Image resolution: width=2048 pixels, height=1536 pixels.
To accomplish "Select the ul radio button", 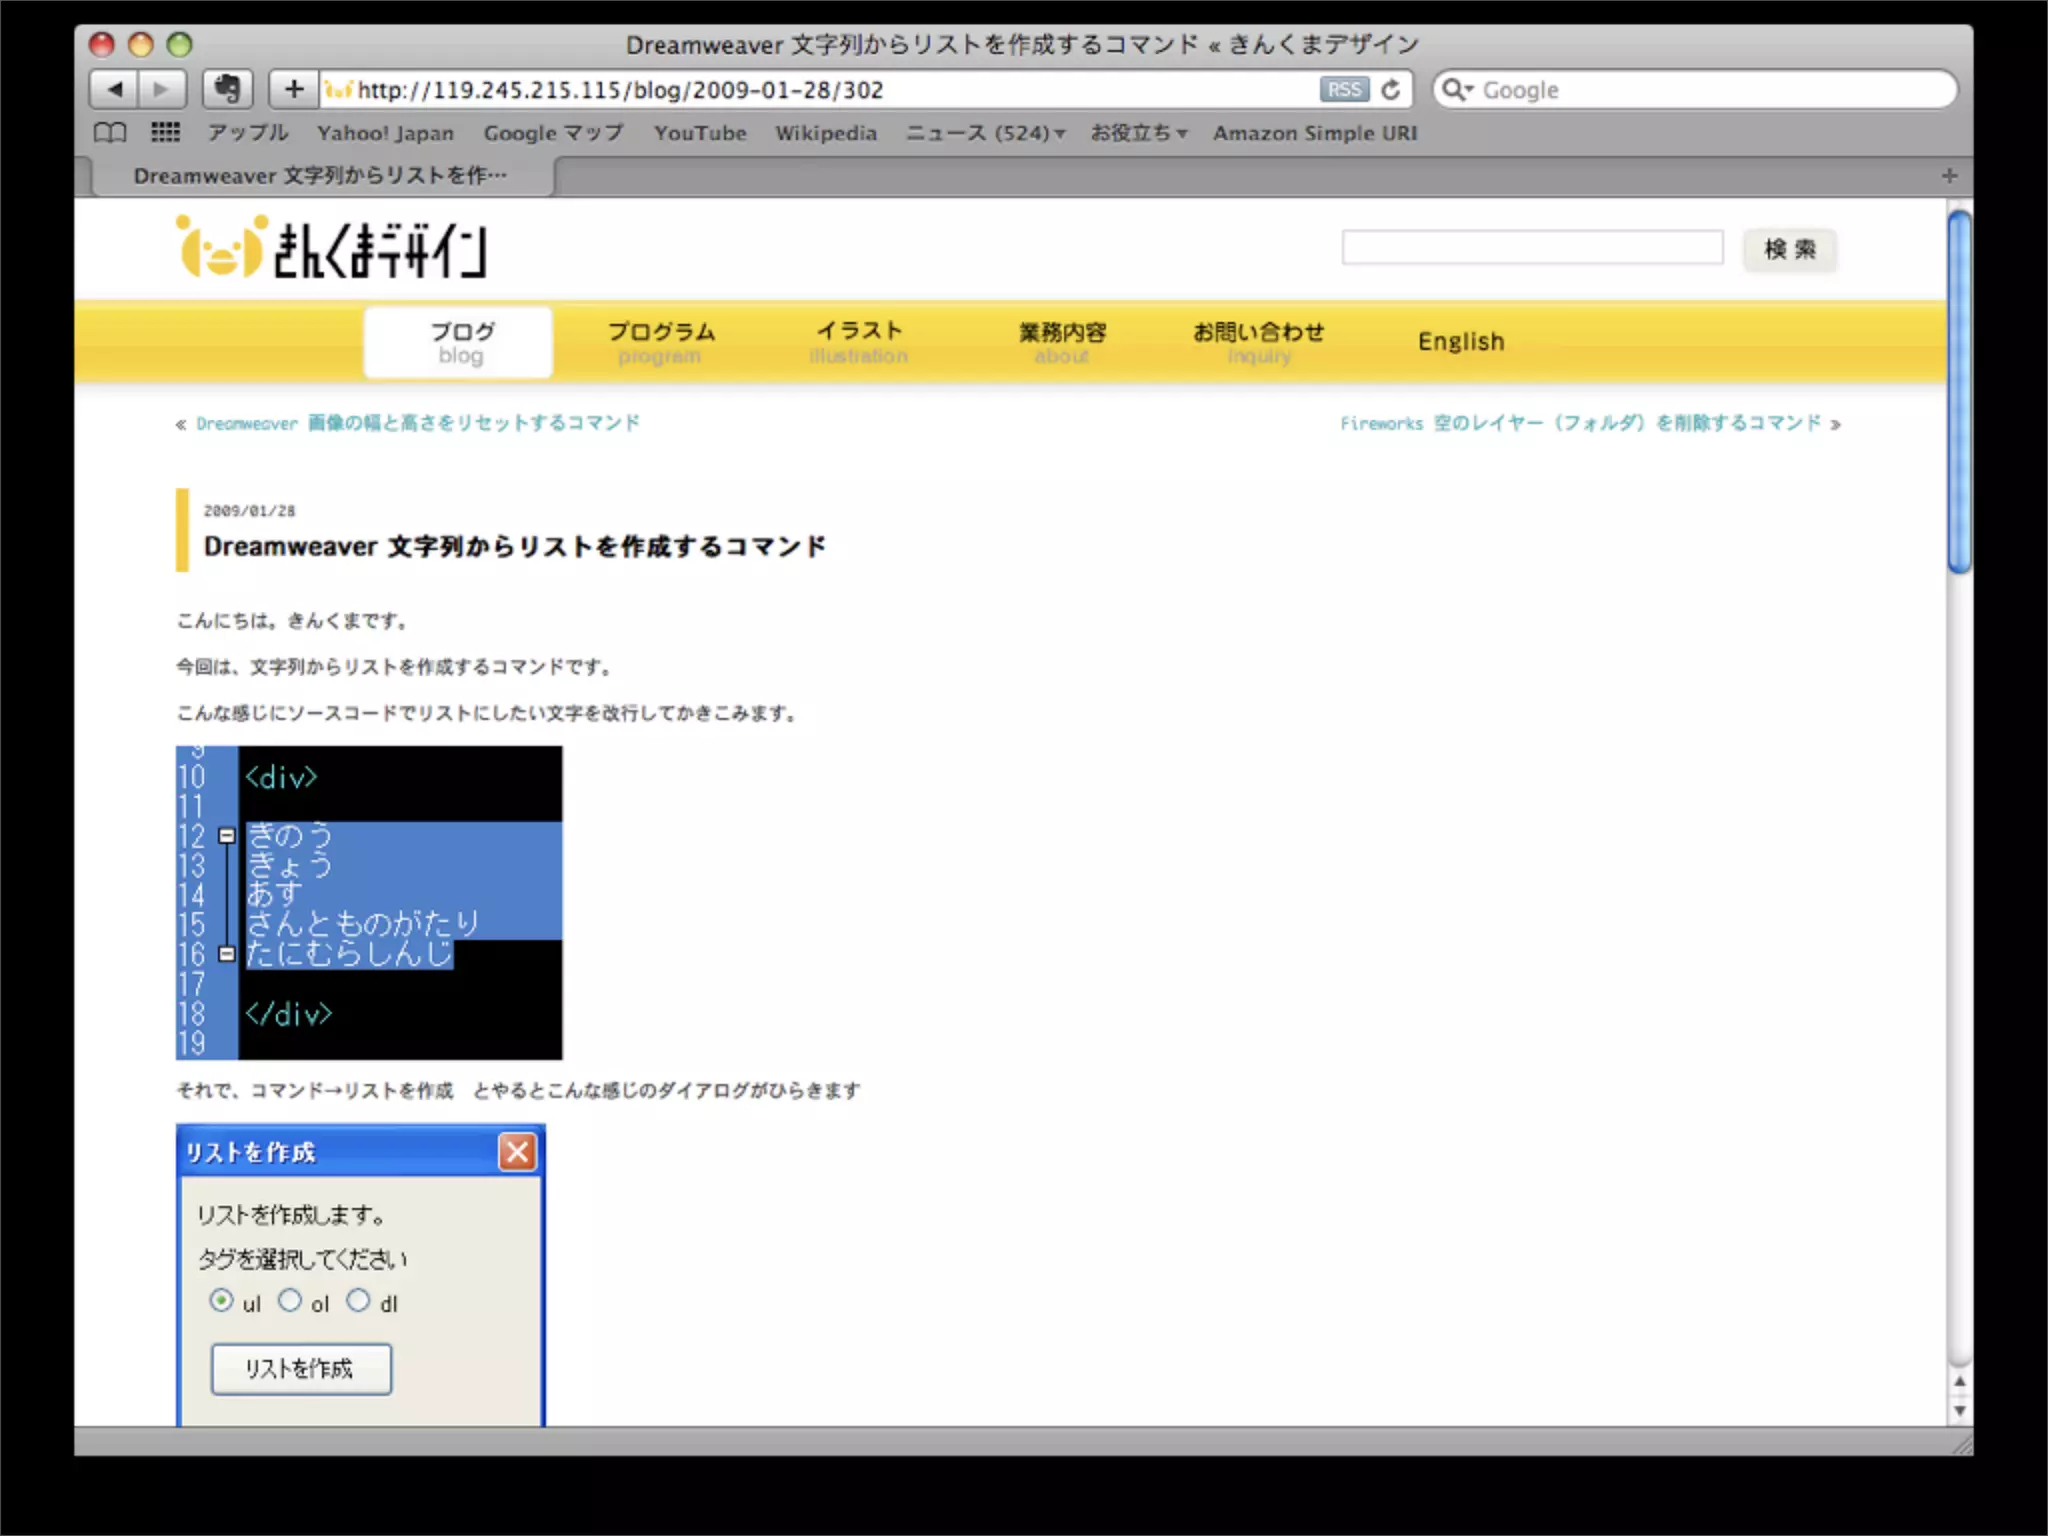I will click(x=221, y=1300).
